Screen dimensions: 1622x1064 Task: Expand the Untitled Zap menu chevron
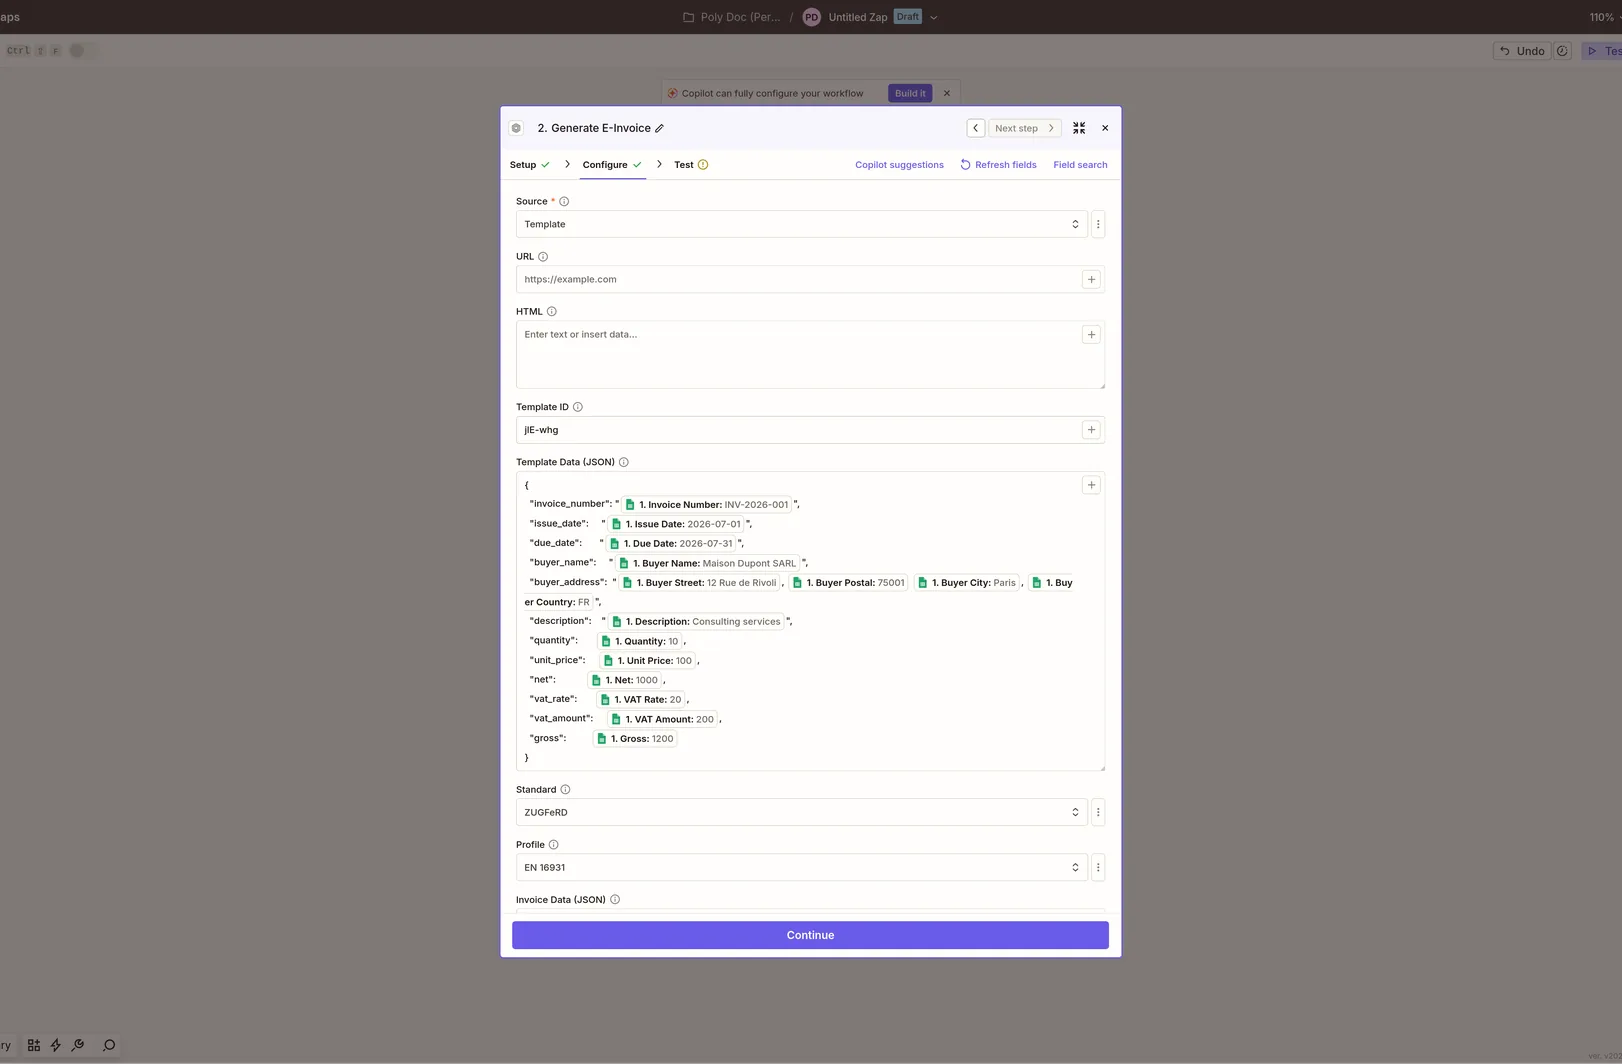click(933, 17)
